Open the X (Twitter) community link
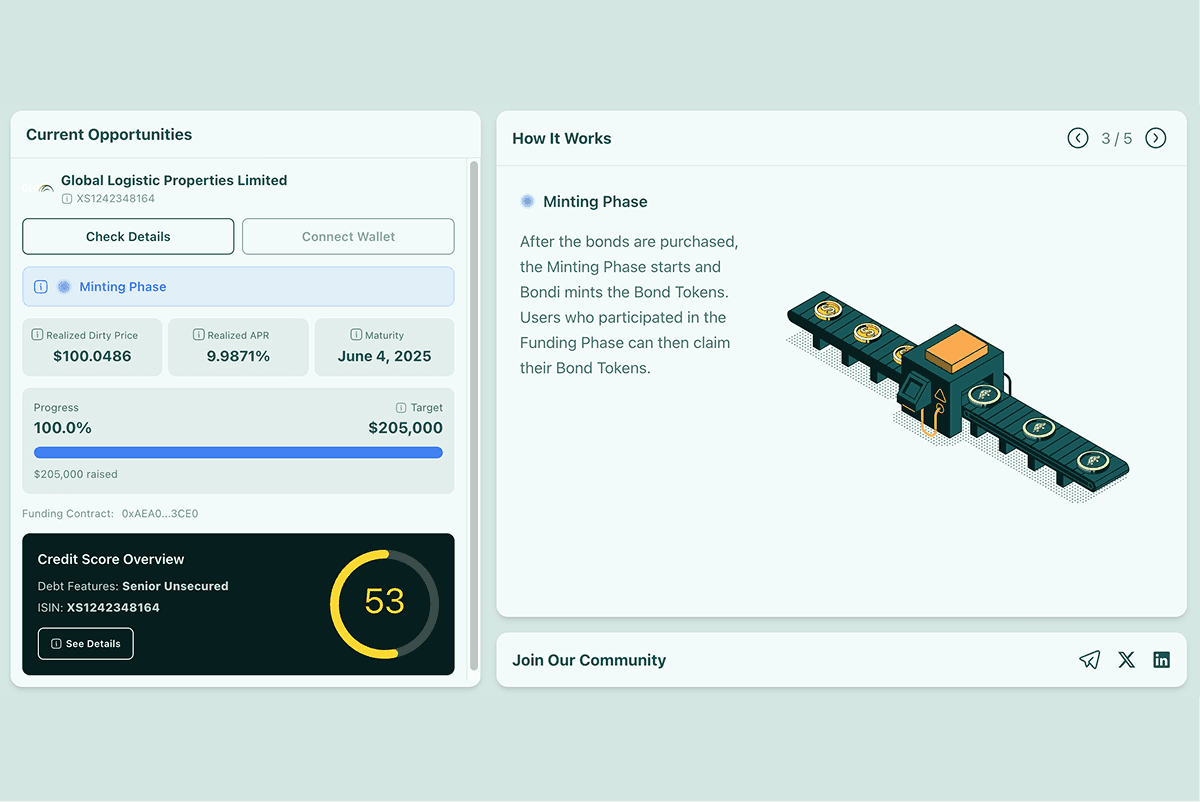This screenshot has height=802, width=1200. 1127,660
